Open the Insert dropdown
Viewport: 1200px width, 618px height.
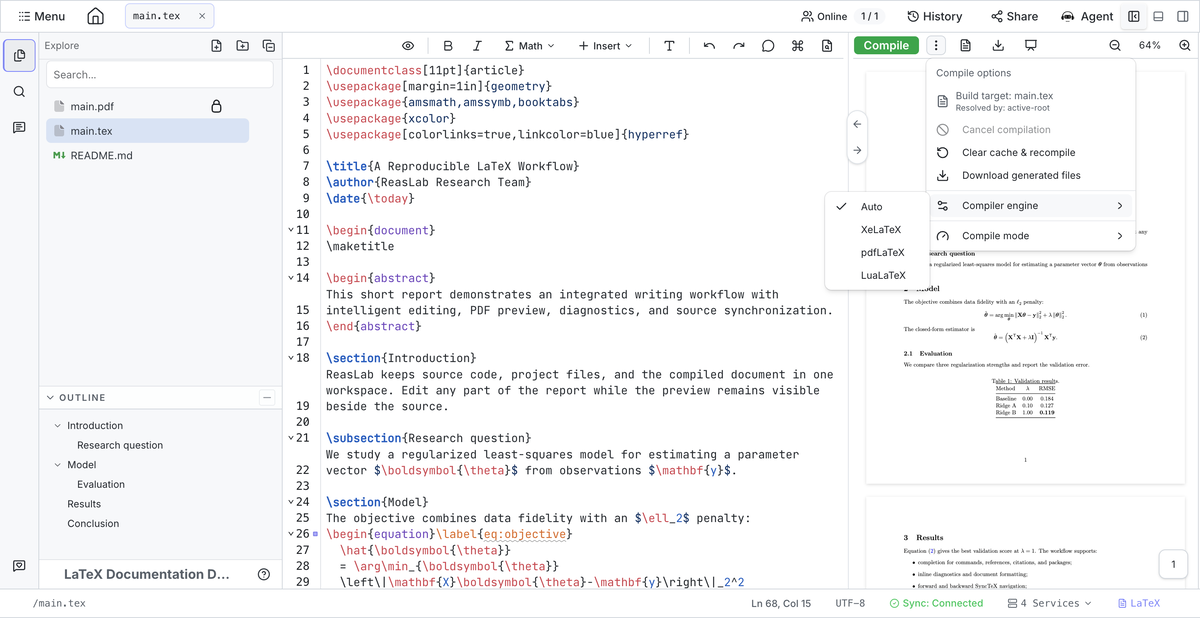604,46
